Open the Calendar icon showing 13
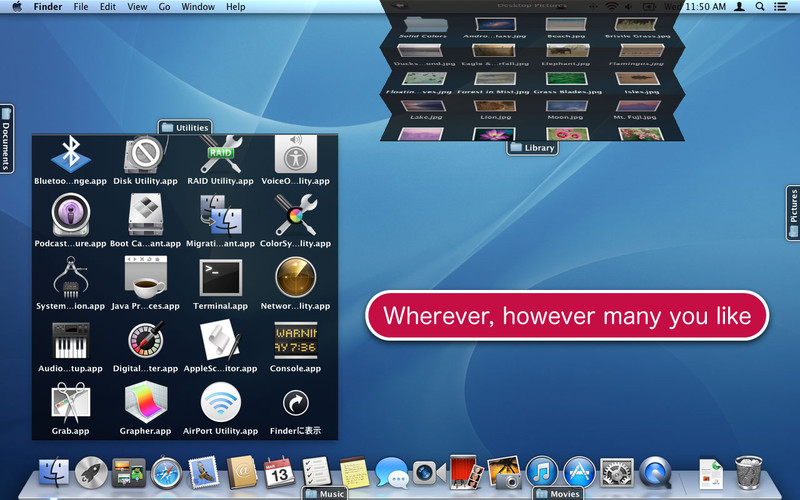This screenshot has width=800, height=500. tap(279, 472)
